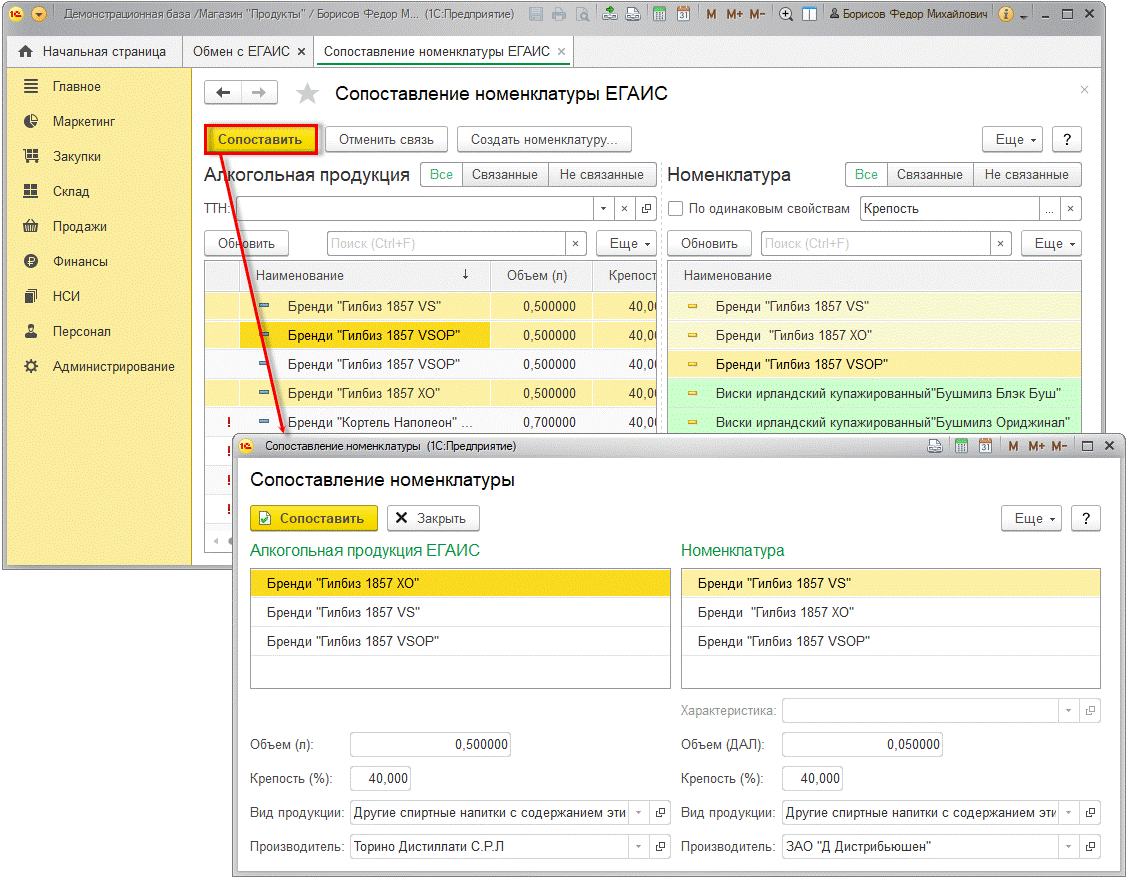
Task: Click the info icon in the title bar
Action: point(1006,15)
